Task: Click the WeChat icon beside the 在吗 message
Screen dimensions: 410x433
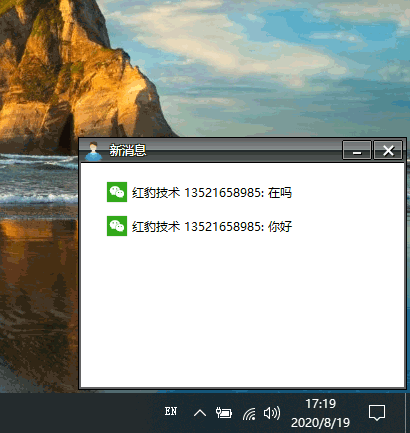Action: 117,192
